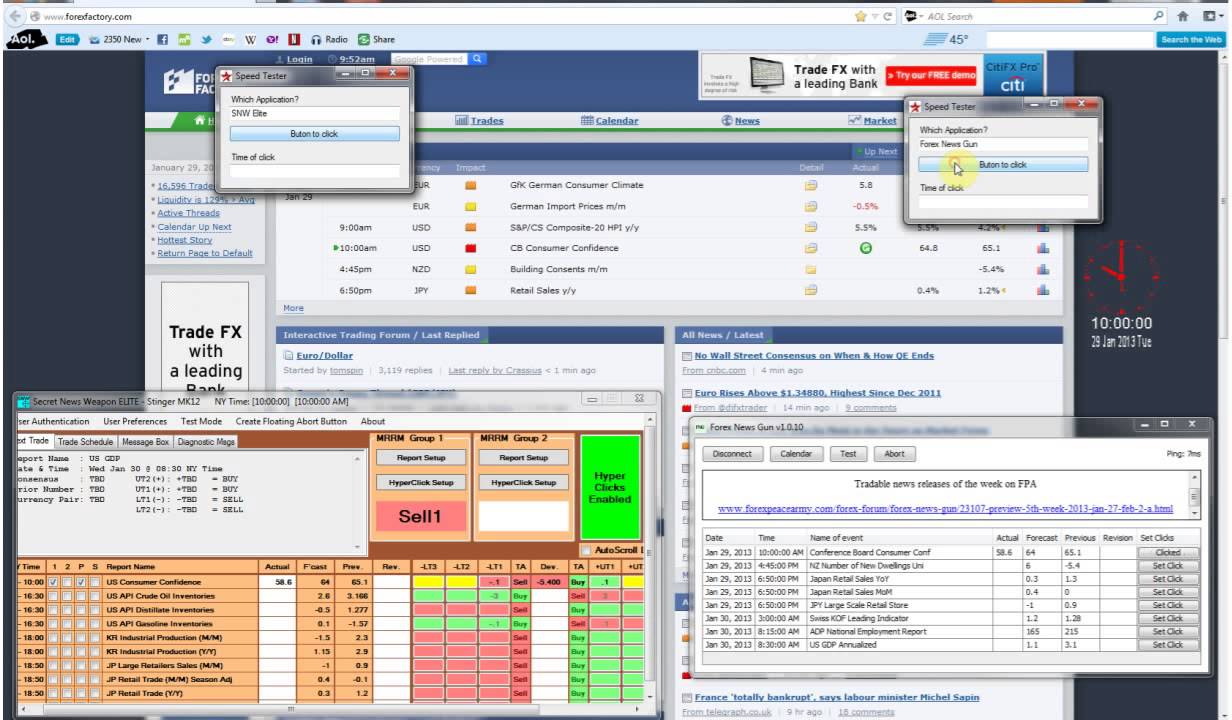
Task: Toggle P checkbox for US API Distillate Inventories
Action: tap(81, 610)
